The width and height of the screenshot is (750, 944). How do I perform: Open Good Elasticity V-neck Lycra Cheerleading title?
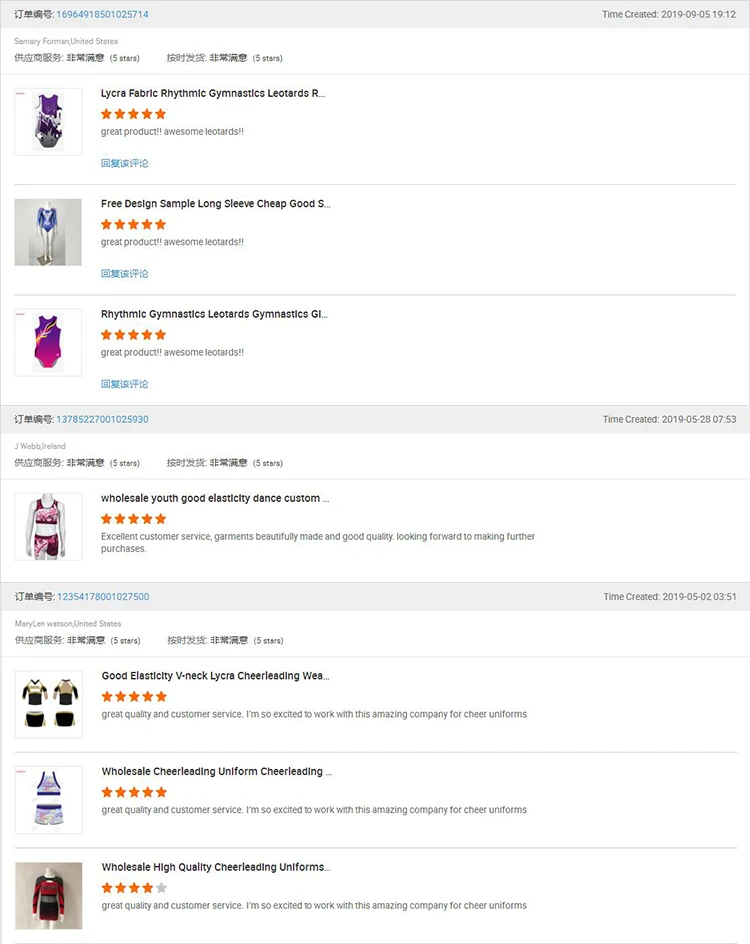(215, 676)
